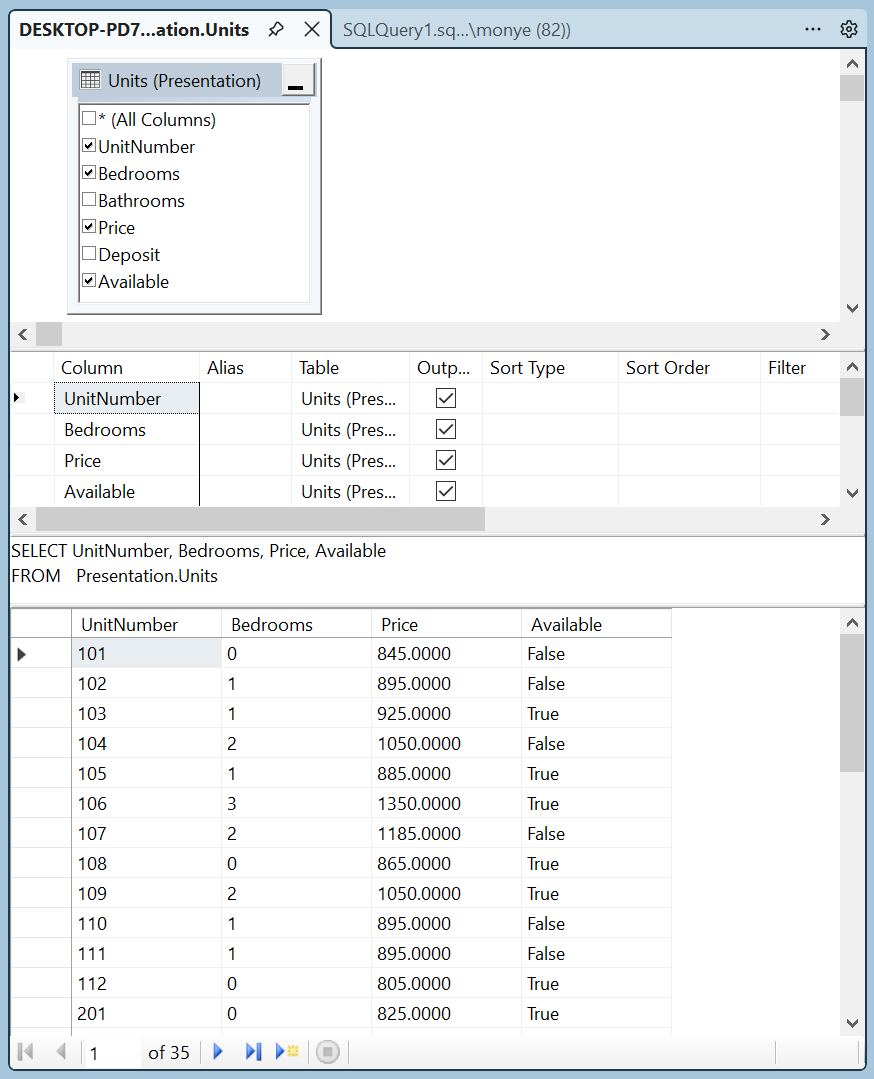Click the Alias header in criteria grid
This screenshot has height=1079, width=874.
coord(246,368)
